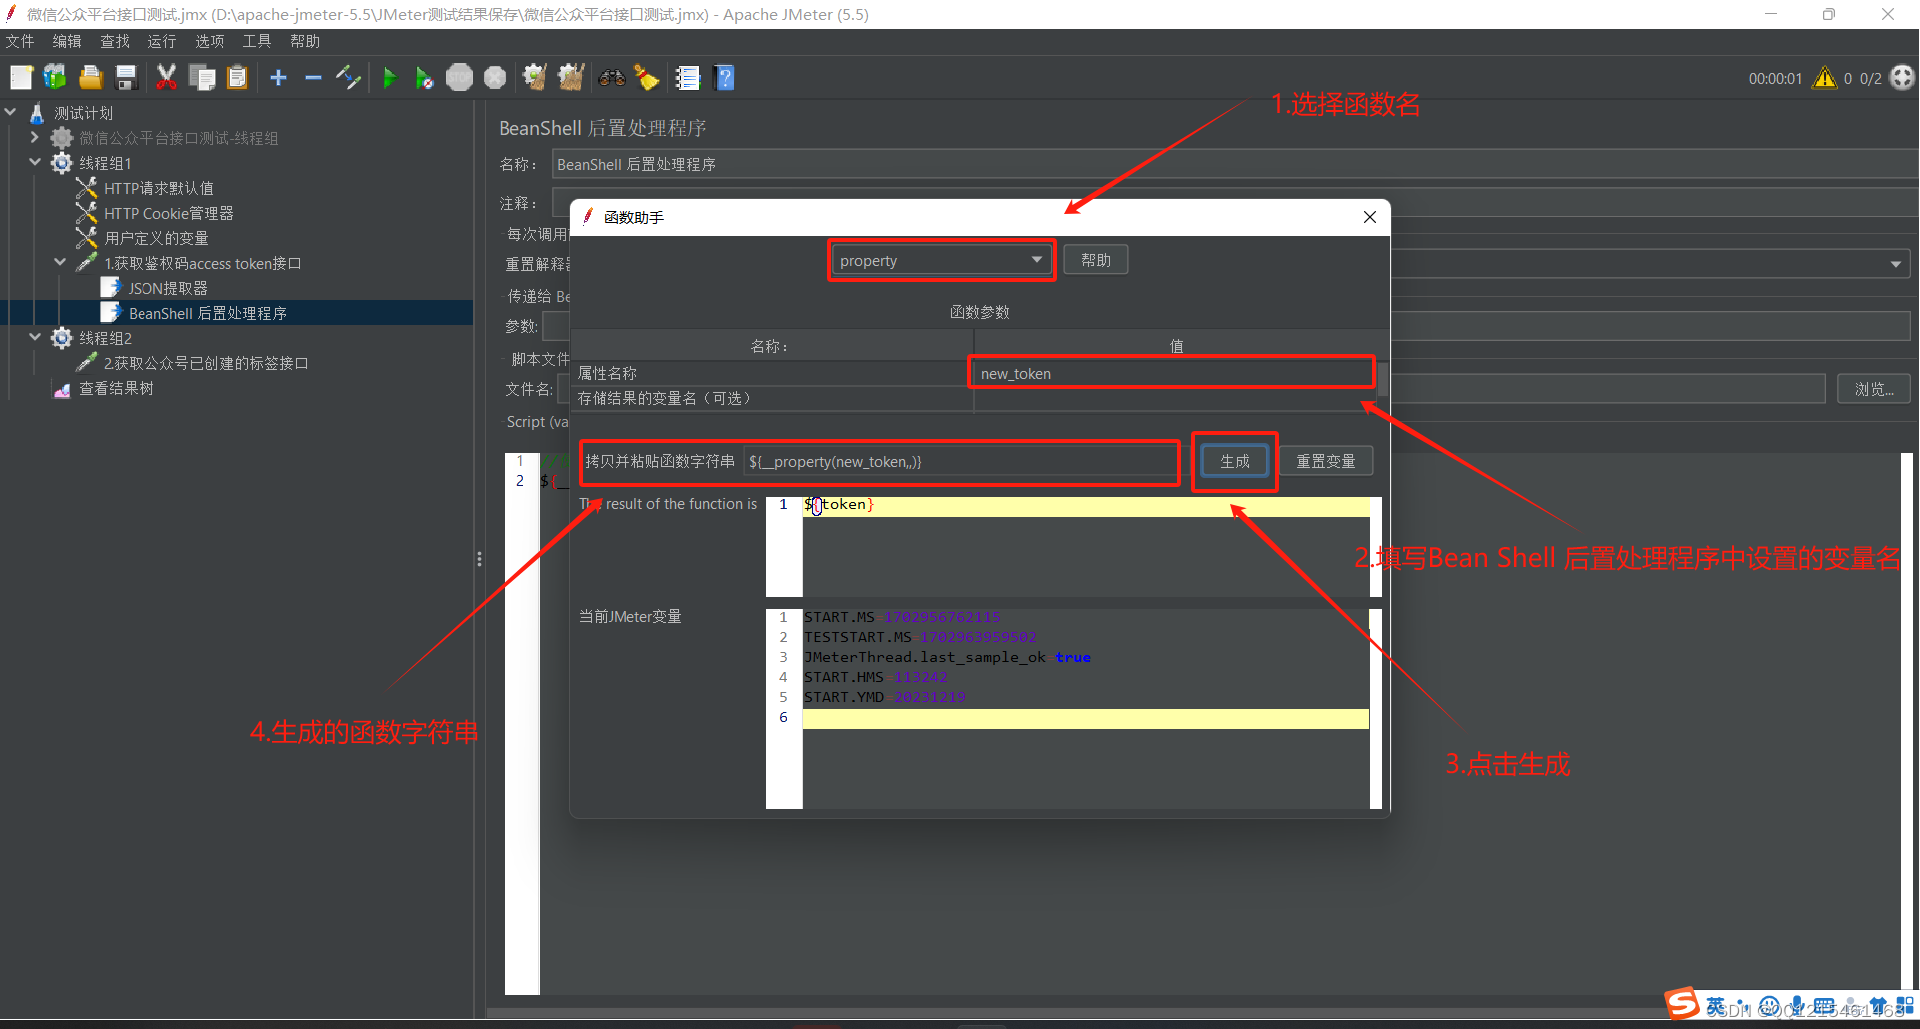The width and height of the screenshot is (1920, 1029).
Task: Collapse the 测试计划 tree node
Action: pos(11,112)
